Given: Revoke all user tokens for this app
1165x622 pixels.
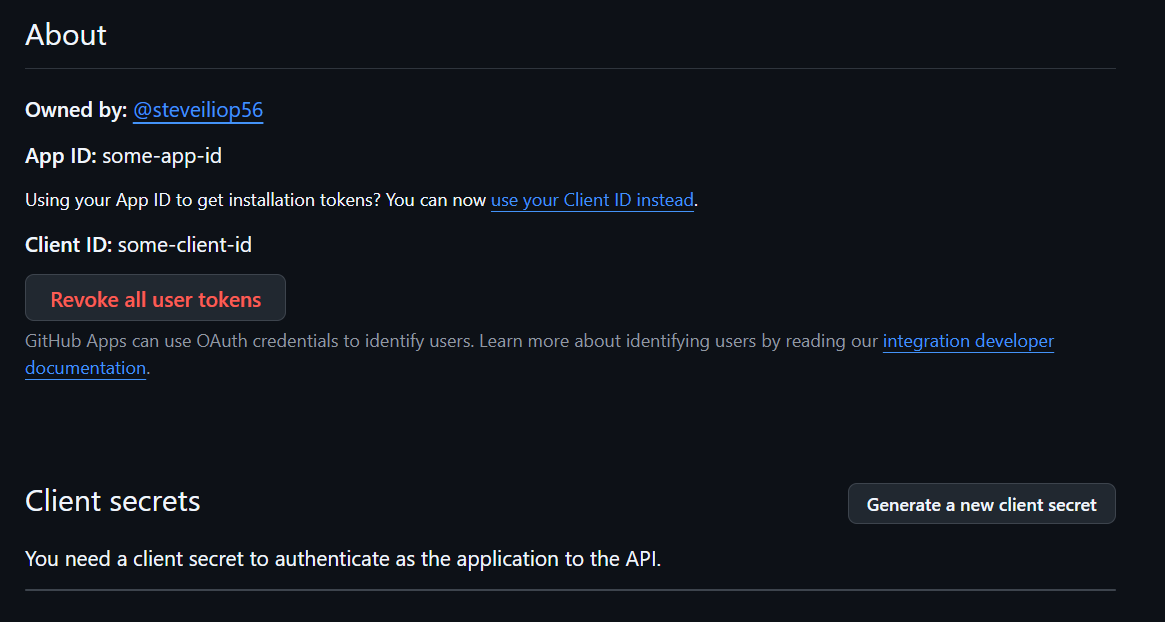Looking at the screenshot, I should [x=155, y=297].
